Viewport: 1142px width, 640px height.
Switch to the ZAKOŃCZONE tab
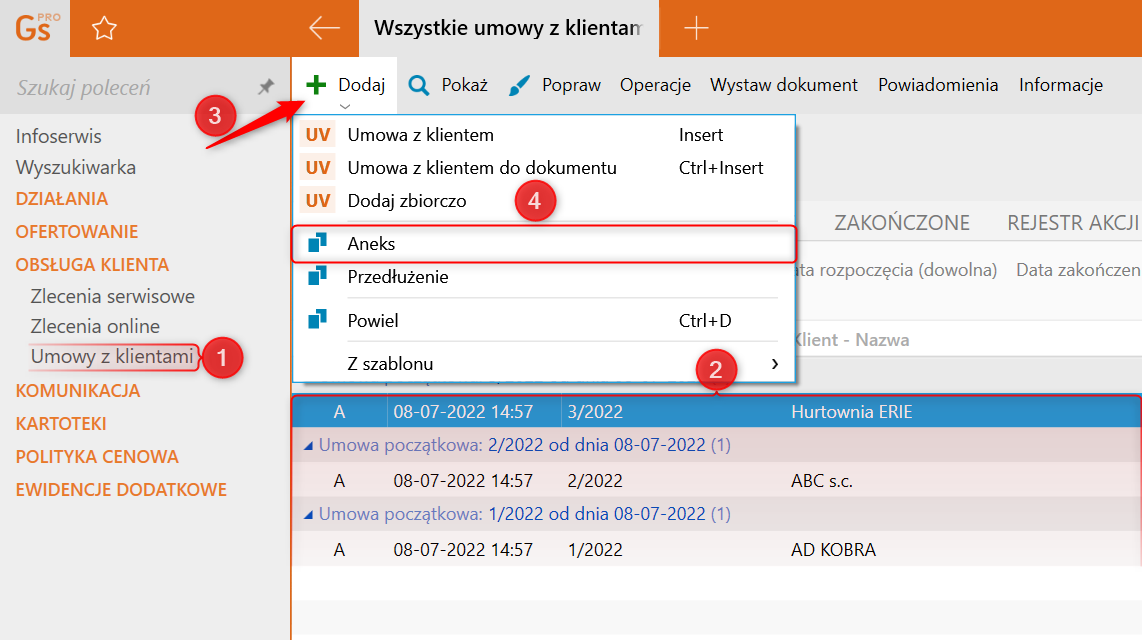[901, 222]
